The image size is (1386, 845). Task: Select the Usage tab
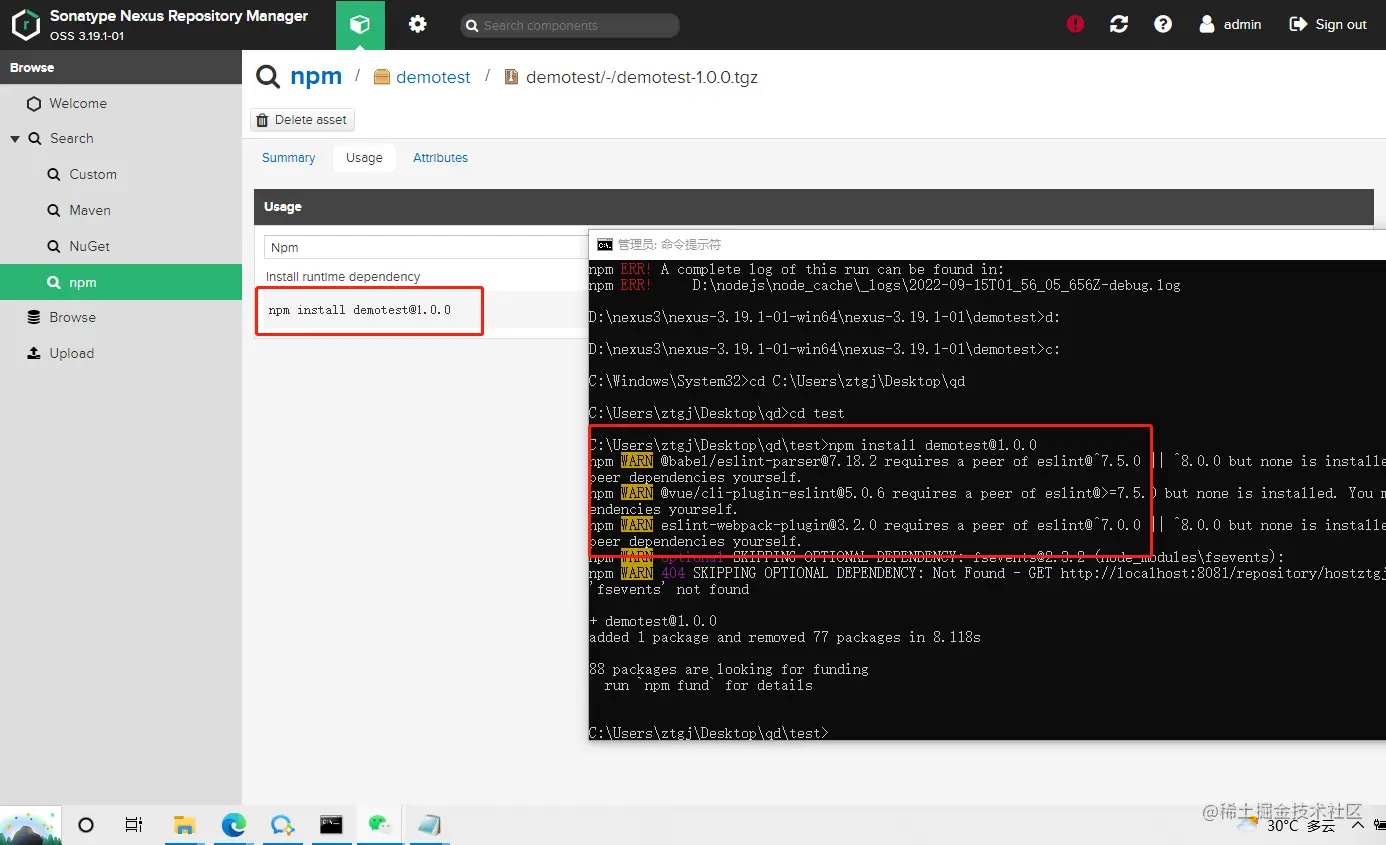[364, 158]
